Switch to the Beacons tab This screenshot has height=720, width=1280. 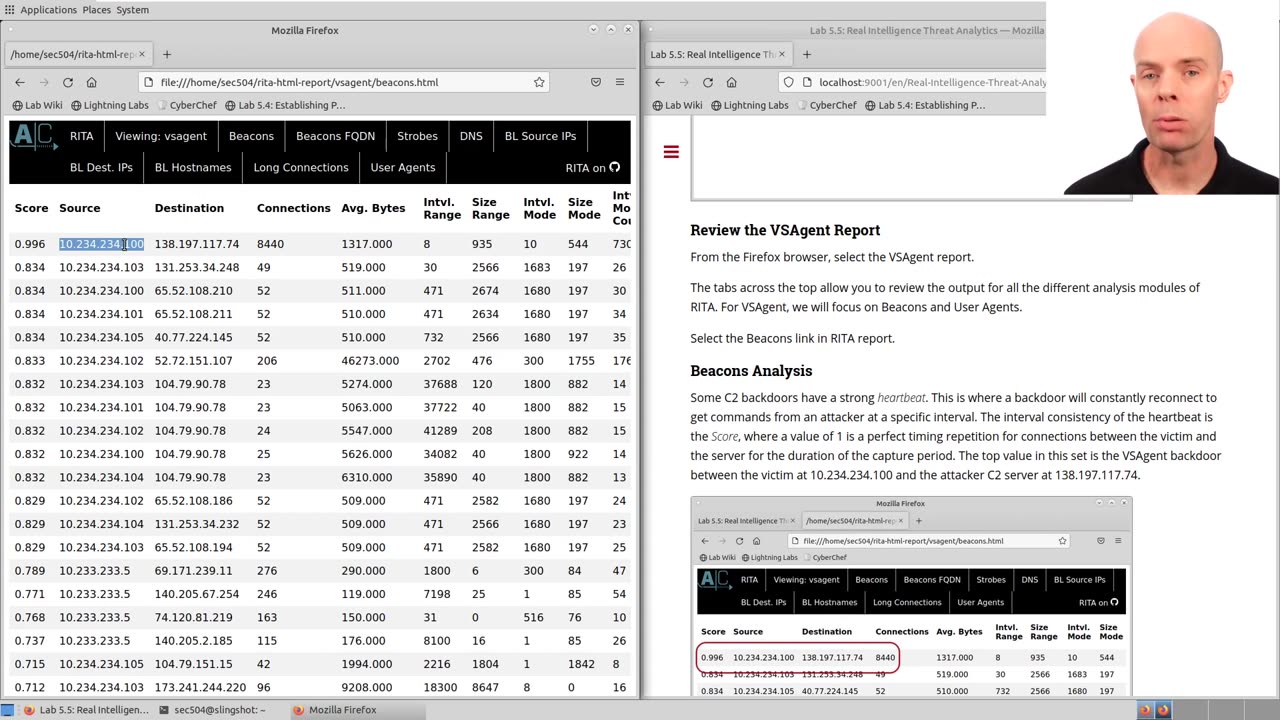(251, 136)
